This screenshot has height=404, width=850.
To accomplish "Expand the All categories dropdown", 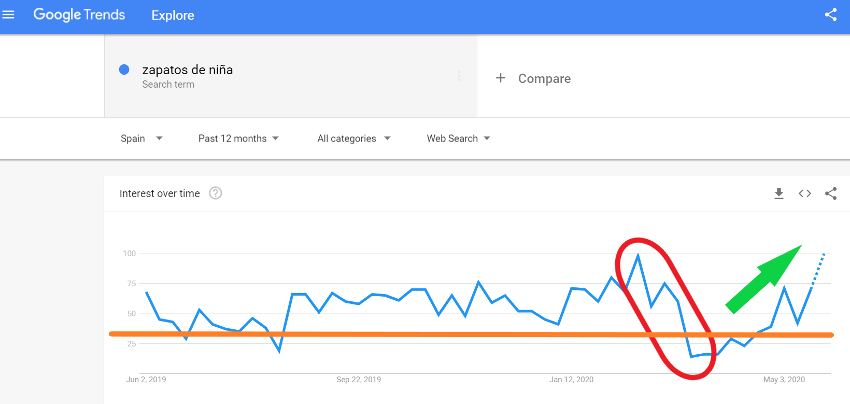I will 353,138.
